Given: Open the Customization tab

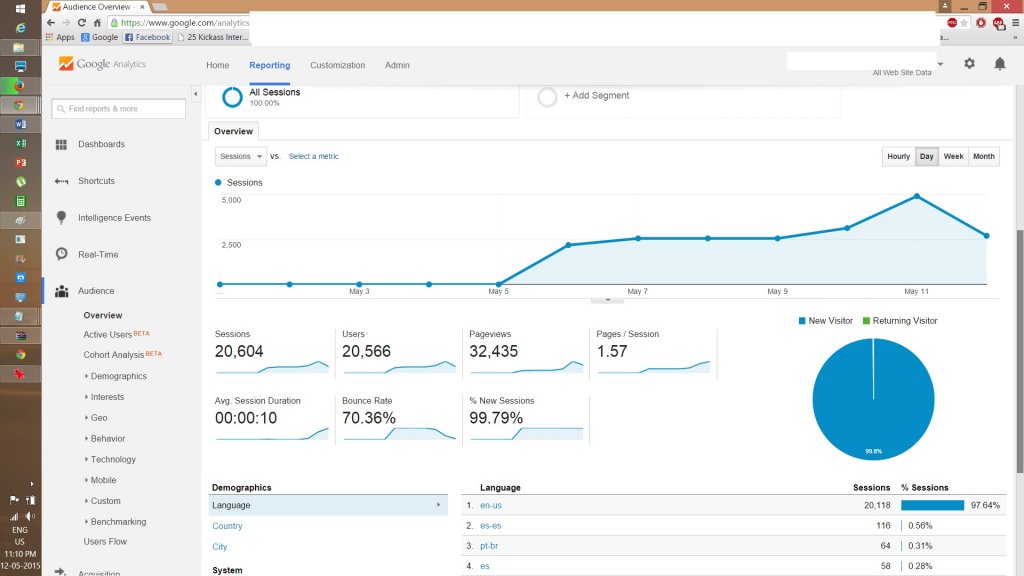Looking at the screenshot, I should point(337,65).
